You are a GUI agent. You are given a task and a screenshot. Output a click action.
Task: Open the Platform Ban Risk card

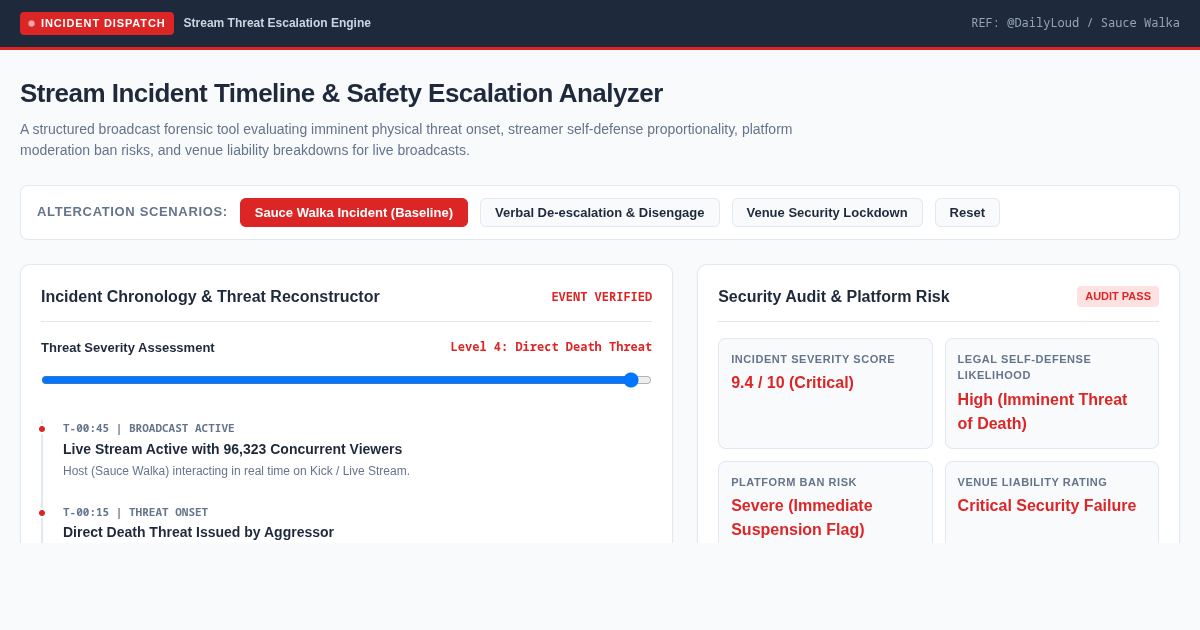[825, 503]
